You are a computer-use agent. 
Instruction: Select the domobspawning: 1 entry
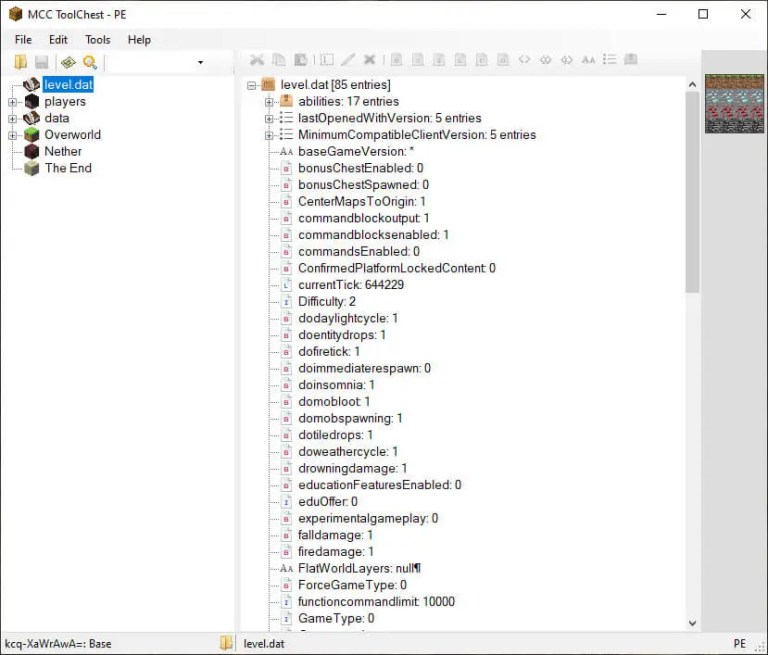pyautogui.click(x=350, y=418)
